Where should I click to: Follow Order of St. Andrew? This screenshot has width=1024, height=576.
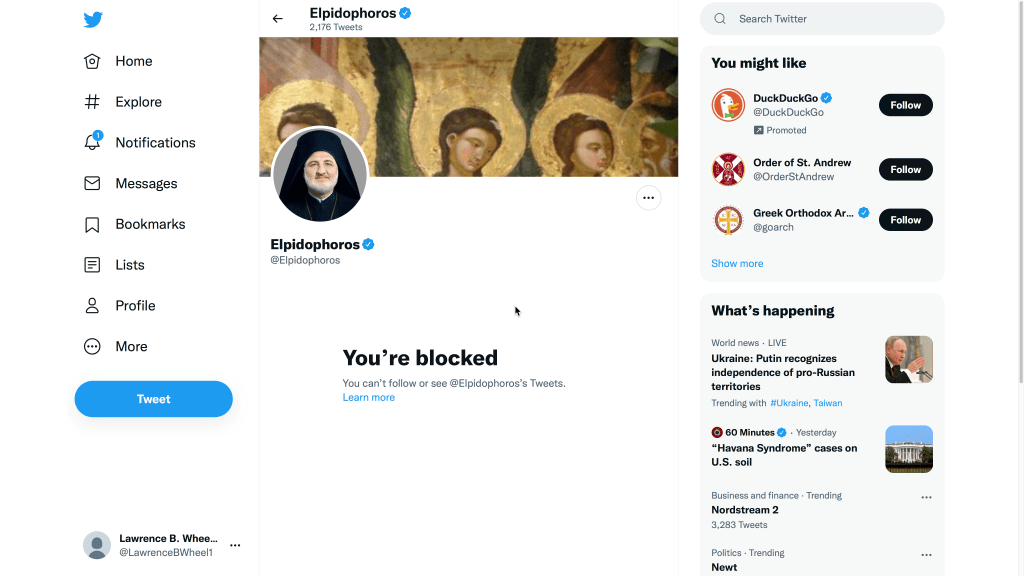tap(905, 170)
